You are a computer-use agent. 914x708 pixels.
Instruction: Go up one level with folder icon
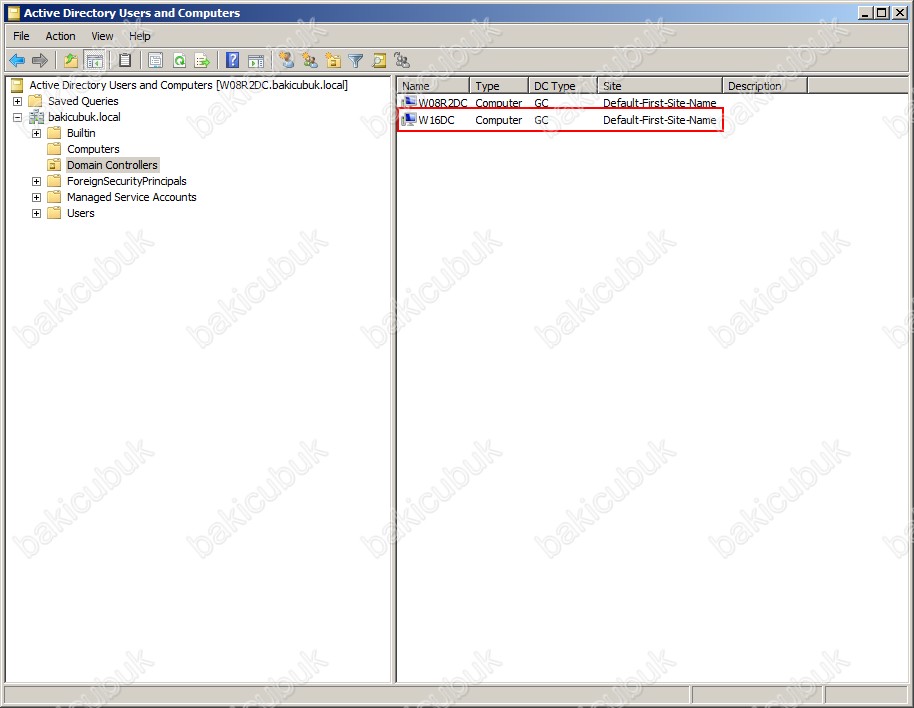point(71,60)
